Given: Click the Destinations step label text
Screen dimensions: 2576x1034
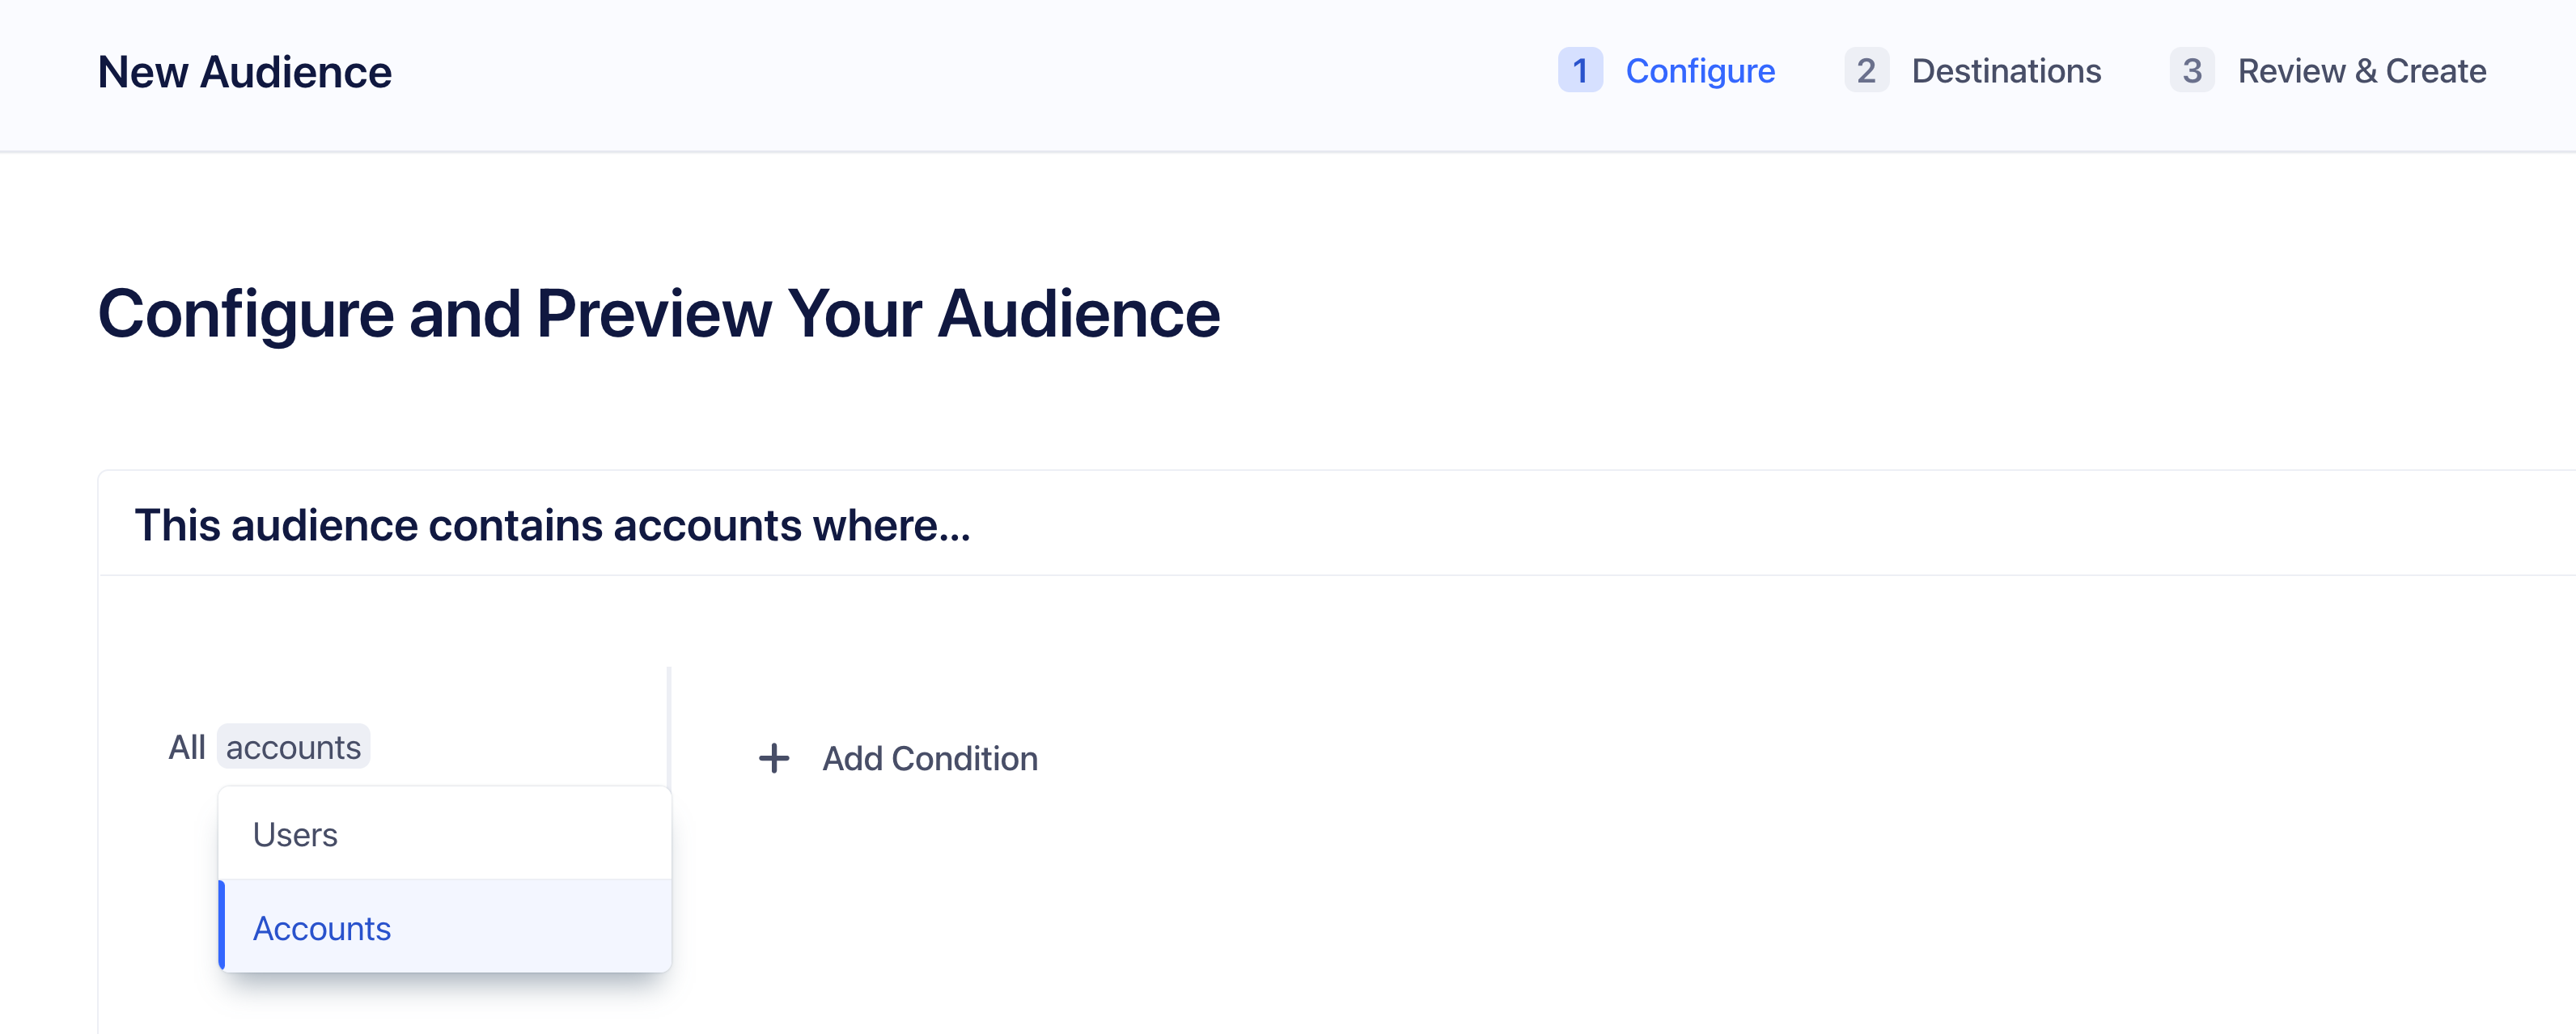Looking at the screenshot, I should click(x=2006, y=71).
